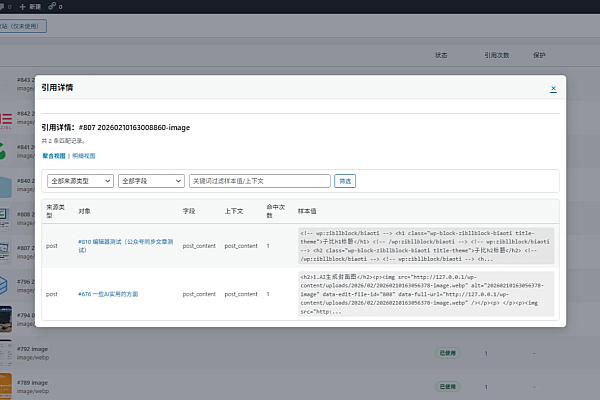The height and width of the screenshot is (400, 600).
Task: Click the 状态 column header in background
Action: pyautogui.click(x=441, y=54)
